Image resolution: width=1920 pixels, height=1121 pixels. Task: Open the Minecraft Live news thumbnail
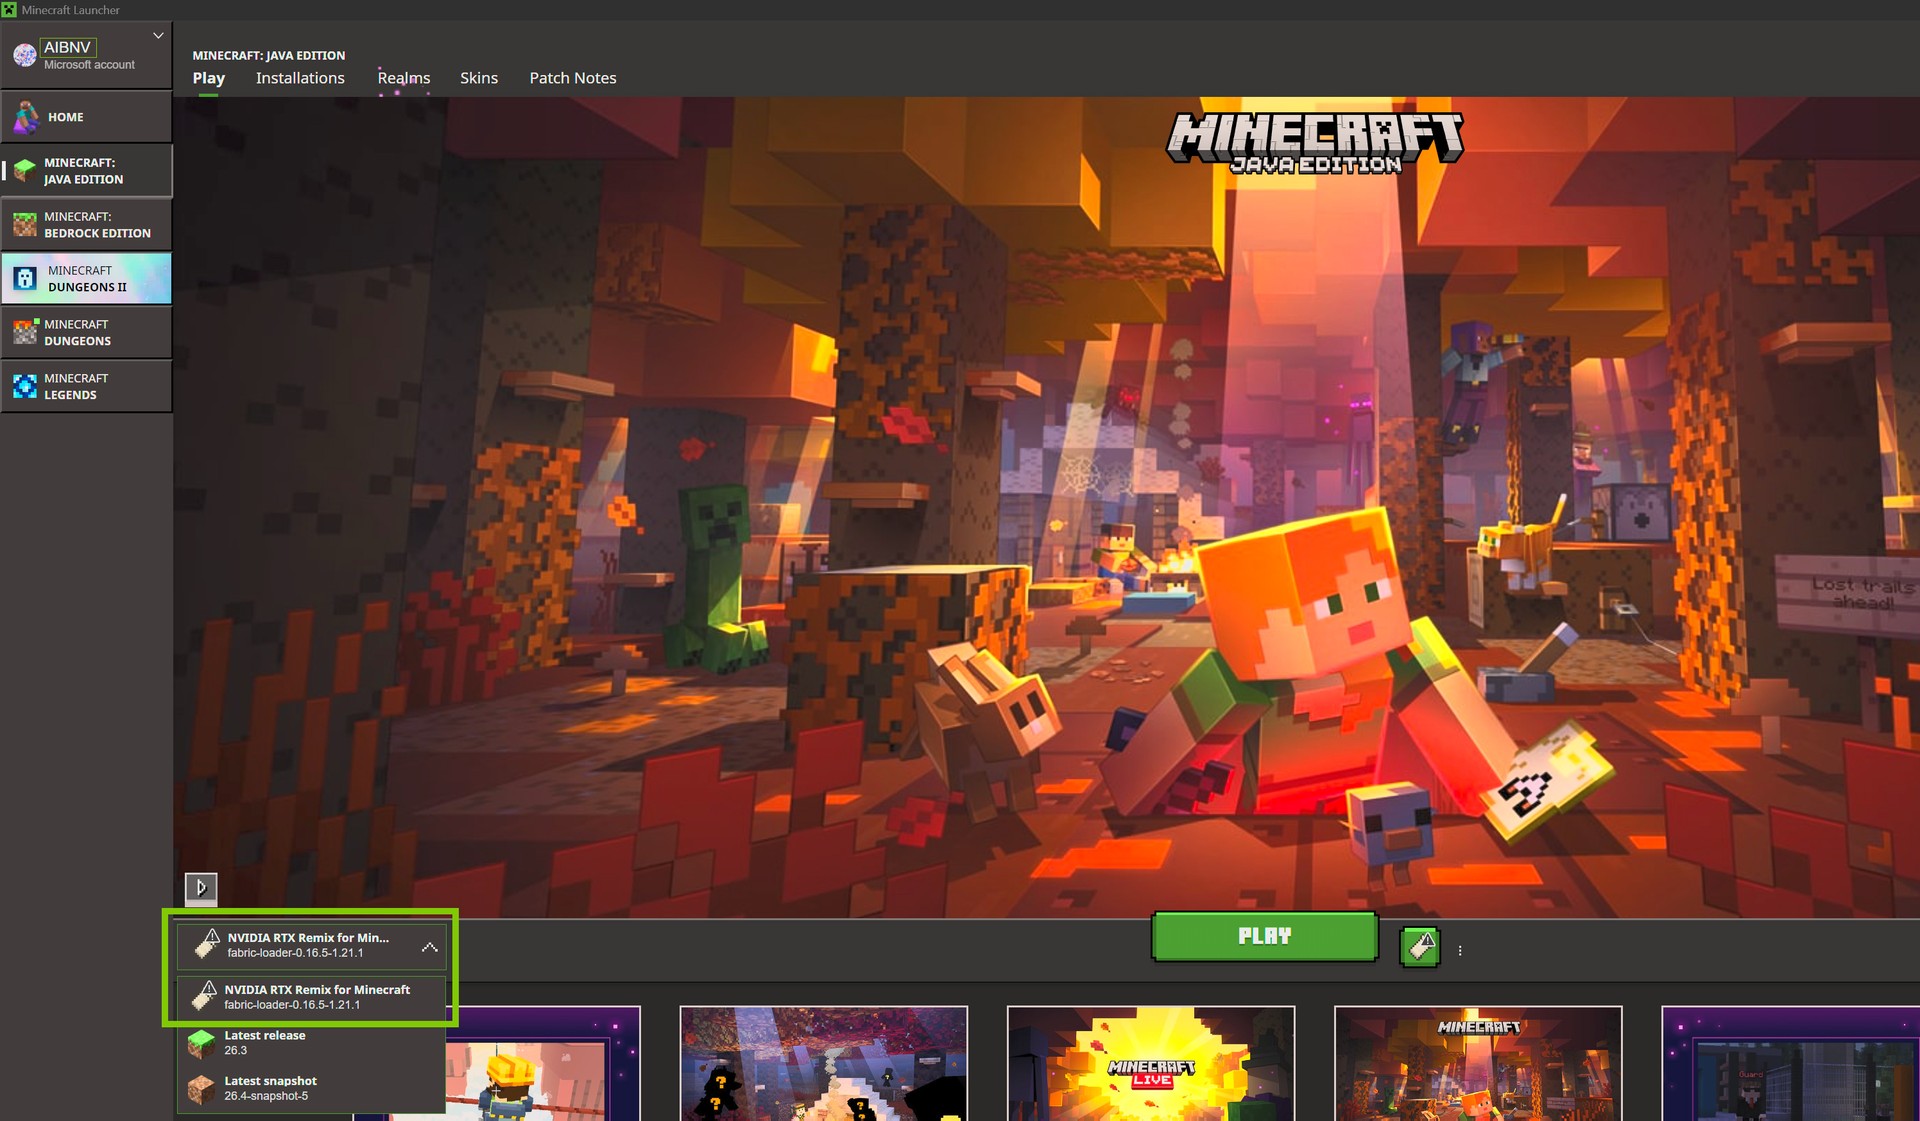click(1151, 1064)
